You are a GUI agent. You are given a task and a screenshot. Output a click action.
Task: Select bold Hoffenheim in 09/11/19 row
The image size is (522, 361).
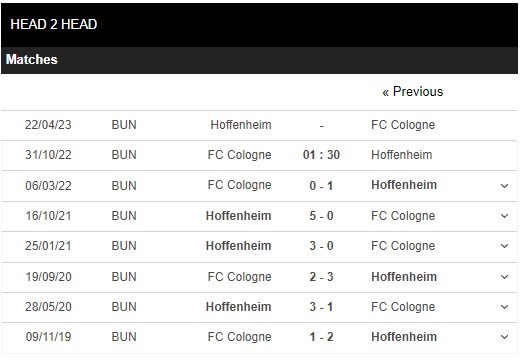tap(404, 337)
